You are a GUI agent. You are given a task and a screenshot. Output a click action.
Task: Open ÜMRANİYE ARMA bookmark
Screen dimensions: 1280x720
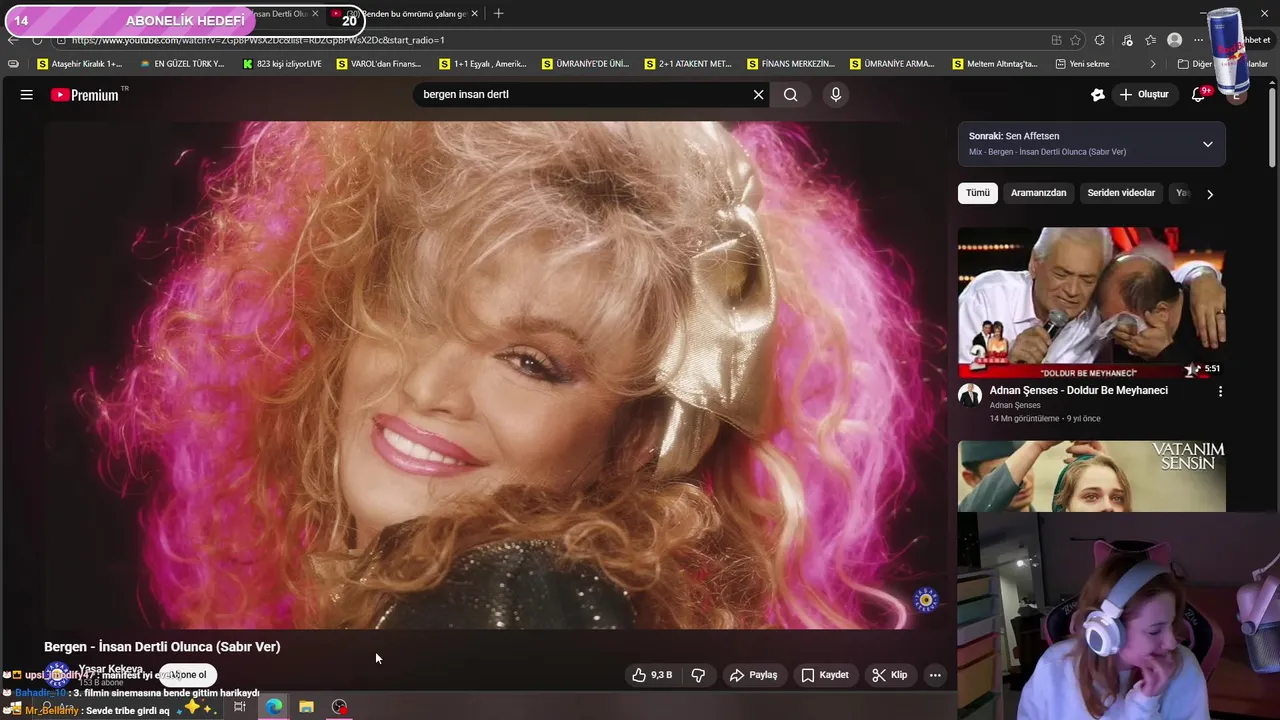(892, 64)
